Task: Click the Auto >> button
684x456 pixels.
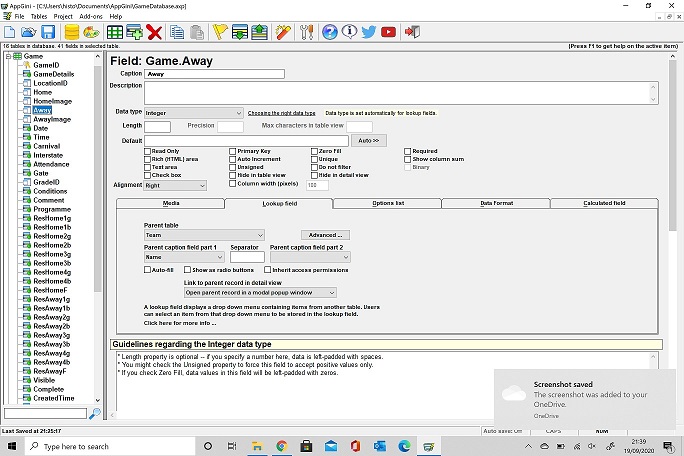Action: tap(369, 141)
